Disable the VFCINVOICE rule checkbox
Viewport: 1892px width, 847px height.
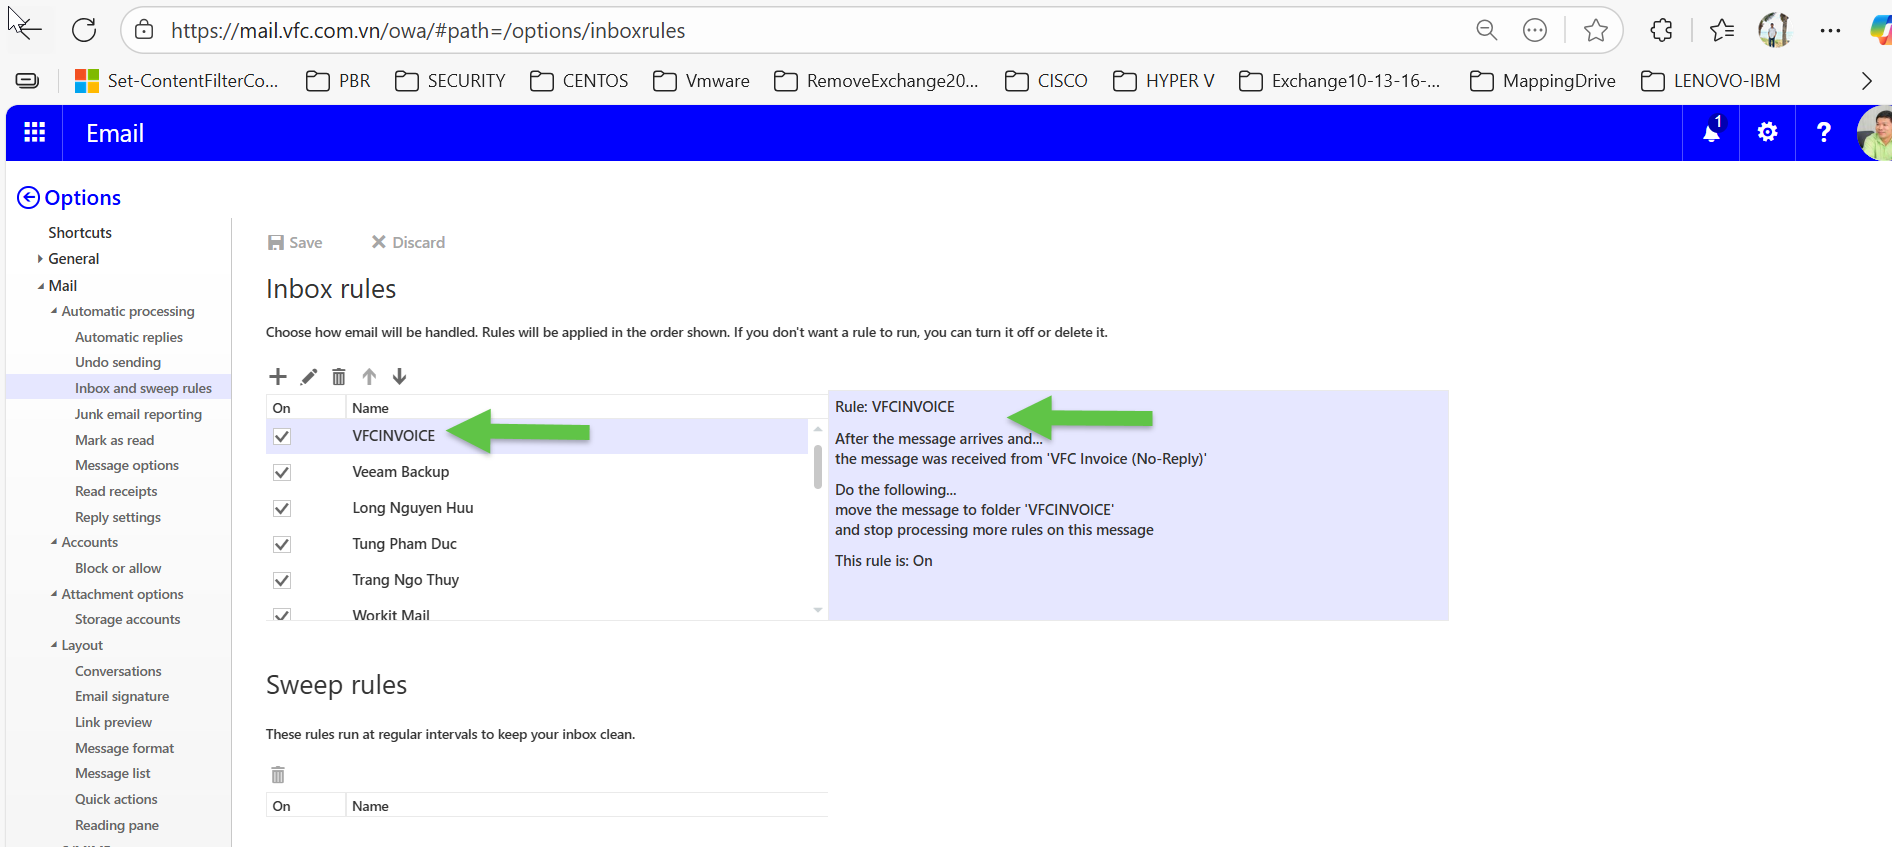(282, 436)
